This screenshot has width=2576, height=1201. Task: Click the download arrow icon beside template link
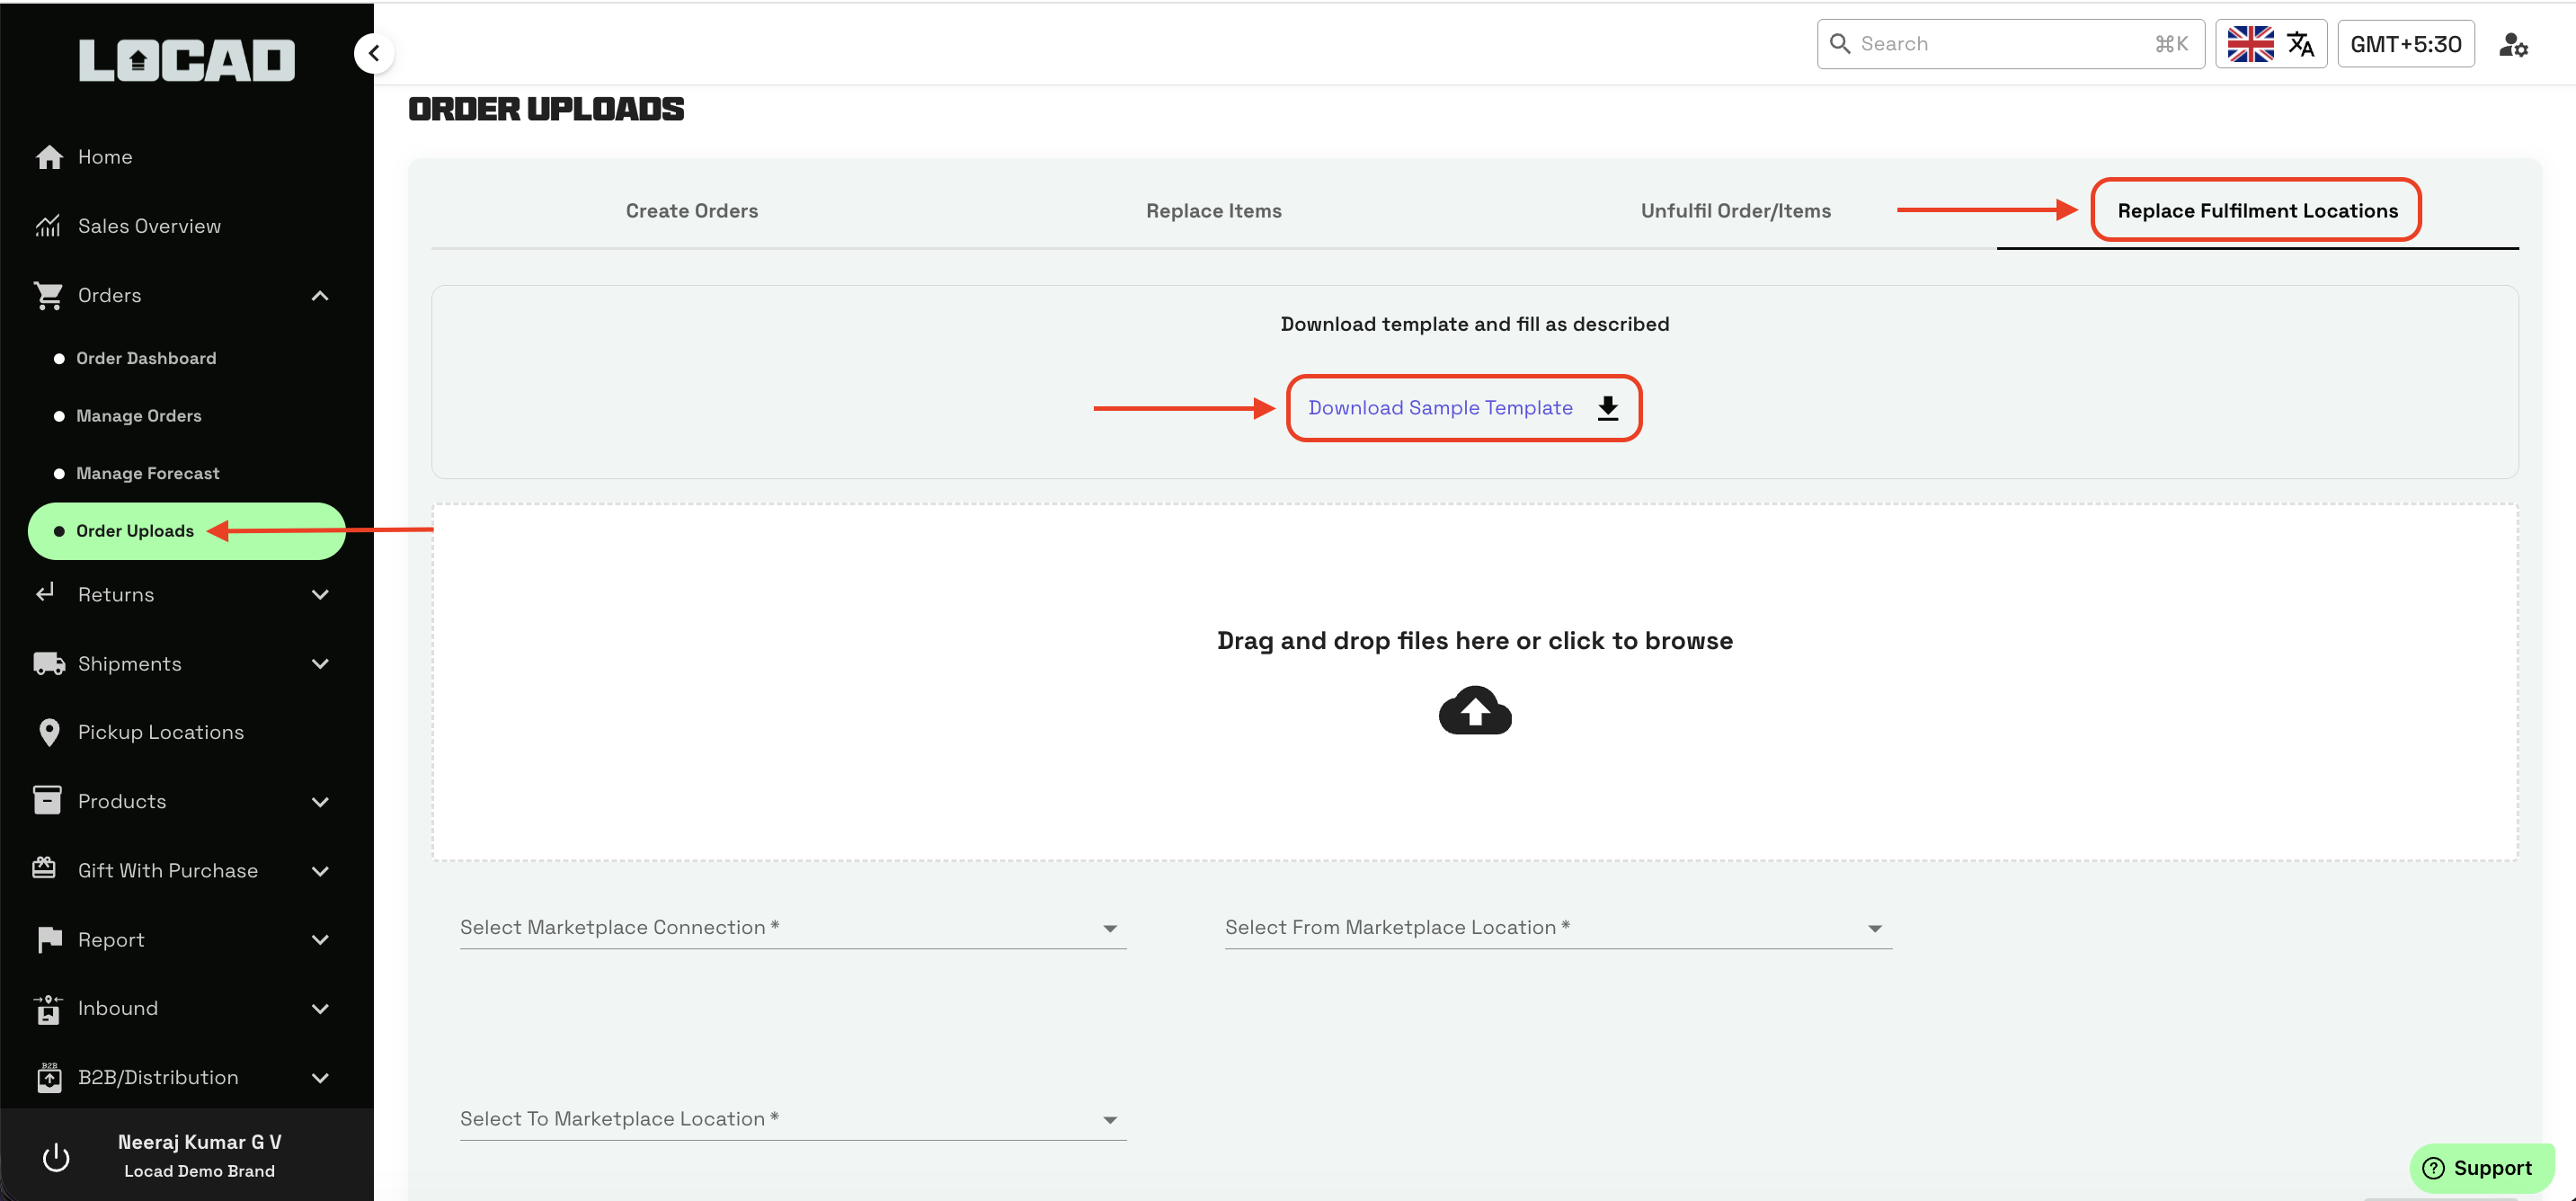[x=1607, y=408]
